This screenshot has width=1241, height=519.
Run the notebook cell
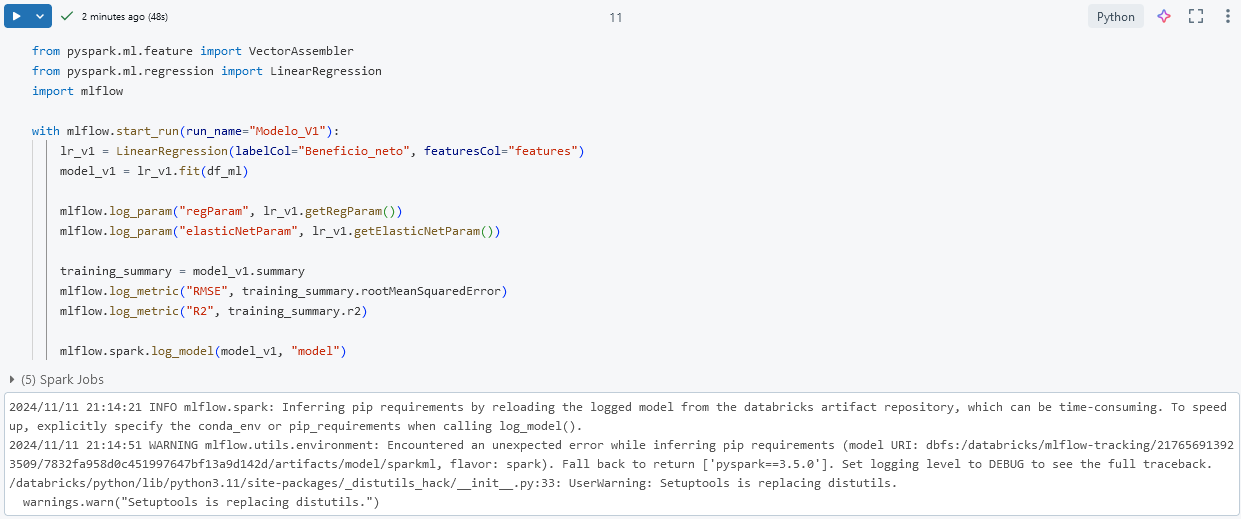point(16,16)
